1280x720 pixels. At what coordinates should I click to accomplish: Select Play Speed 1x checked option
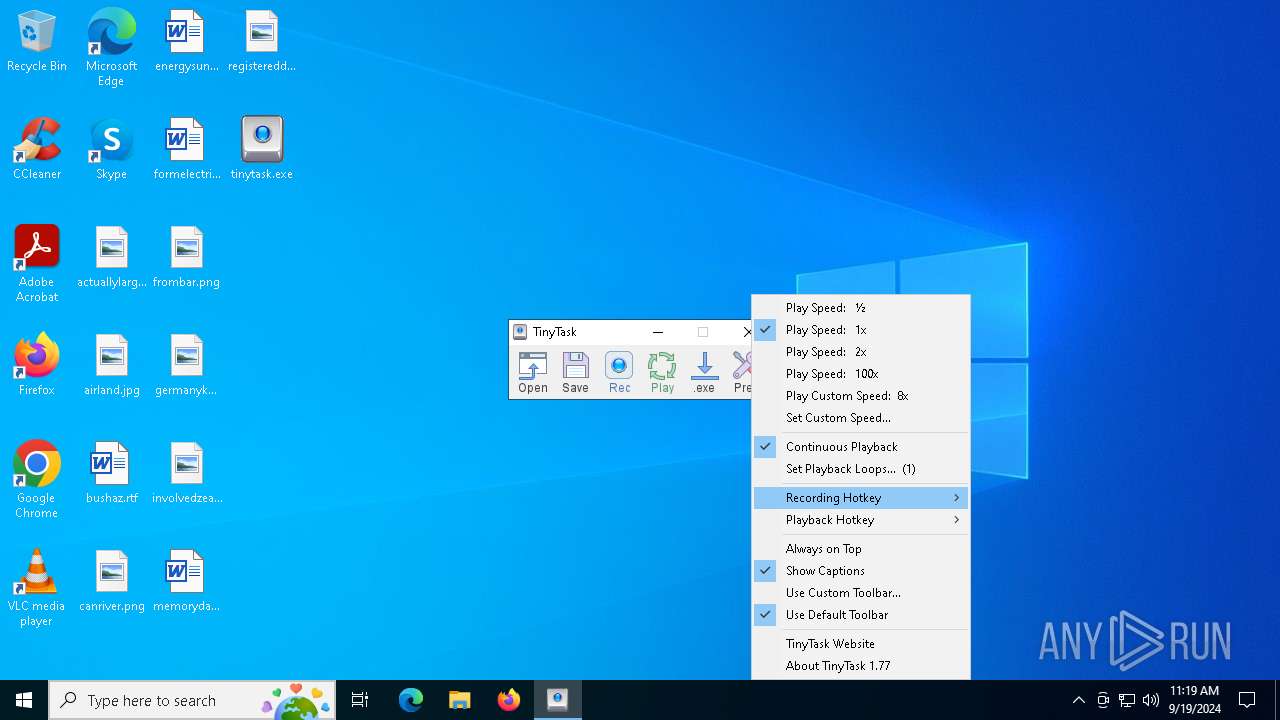click(x=861, y=330)
